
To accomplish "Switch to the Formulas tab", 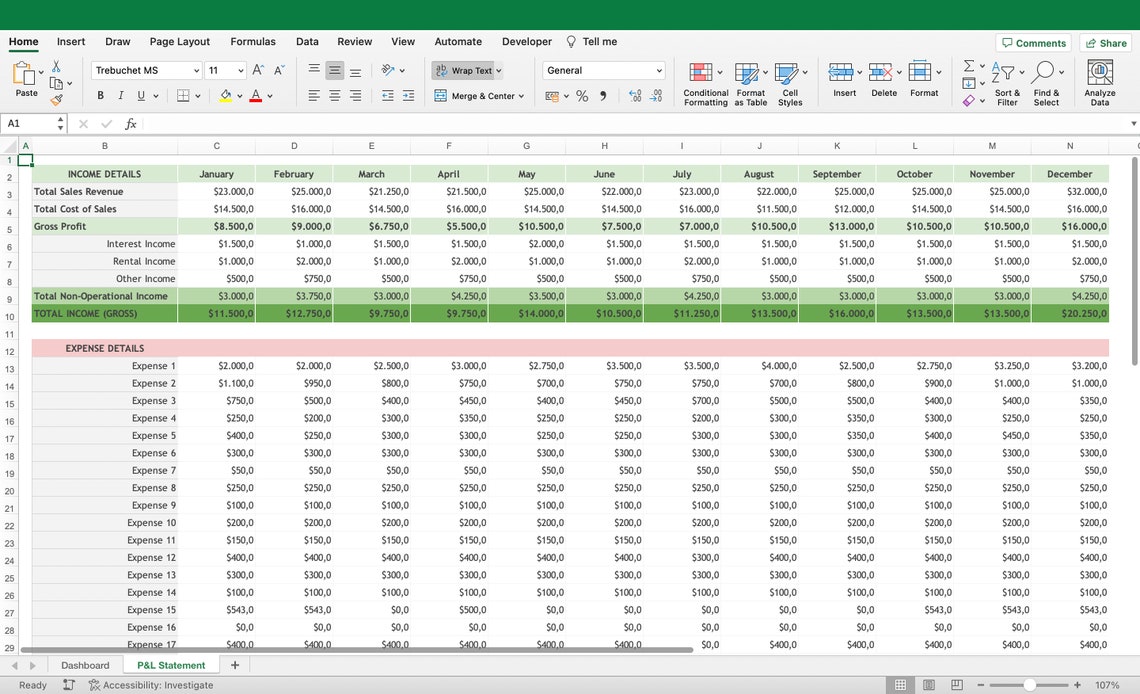I will [253, 41].
